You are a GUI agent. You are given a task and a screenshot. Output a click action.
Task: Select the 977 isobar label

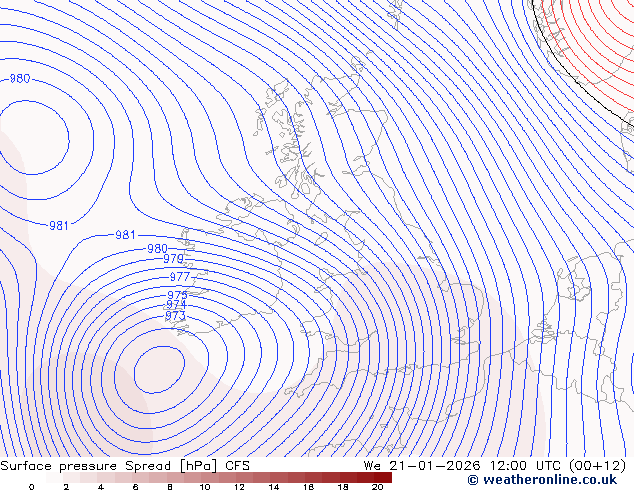point(180,277)
